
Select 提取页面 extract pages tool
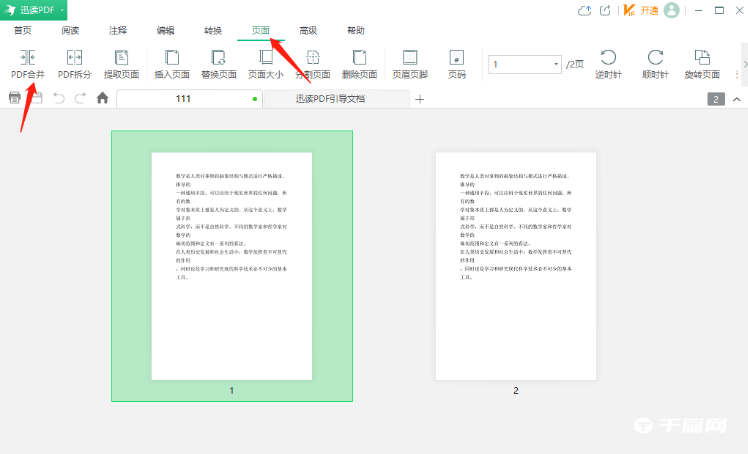coord(122,64)
